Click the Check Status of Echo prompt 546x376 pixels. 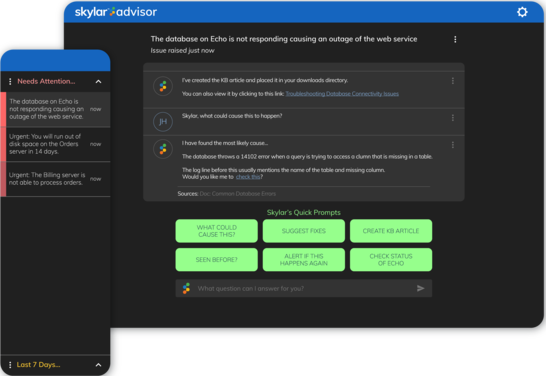pos(391,260)
